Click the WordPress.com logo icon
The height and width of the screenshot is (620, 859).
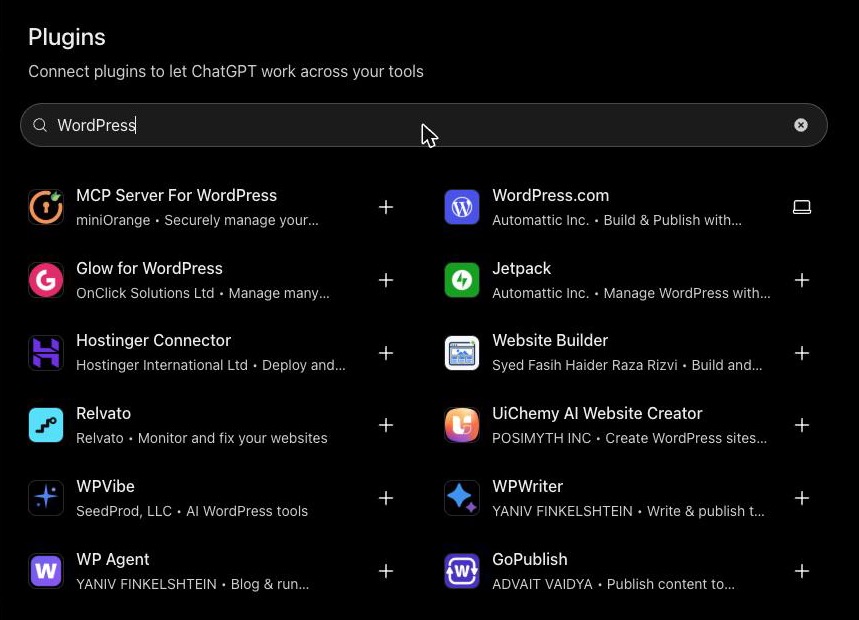click(x=462, y=207)
